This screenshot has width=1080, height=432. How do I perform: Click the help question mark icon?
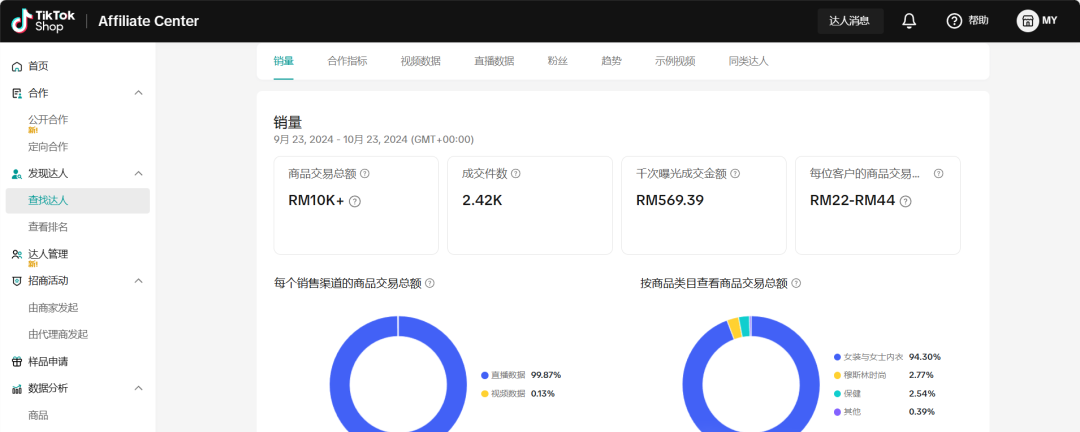pos(954,21)
